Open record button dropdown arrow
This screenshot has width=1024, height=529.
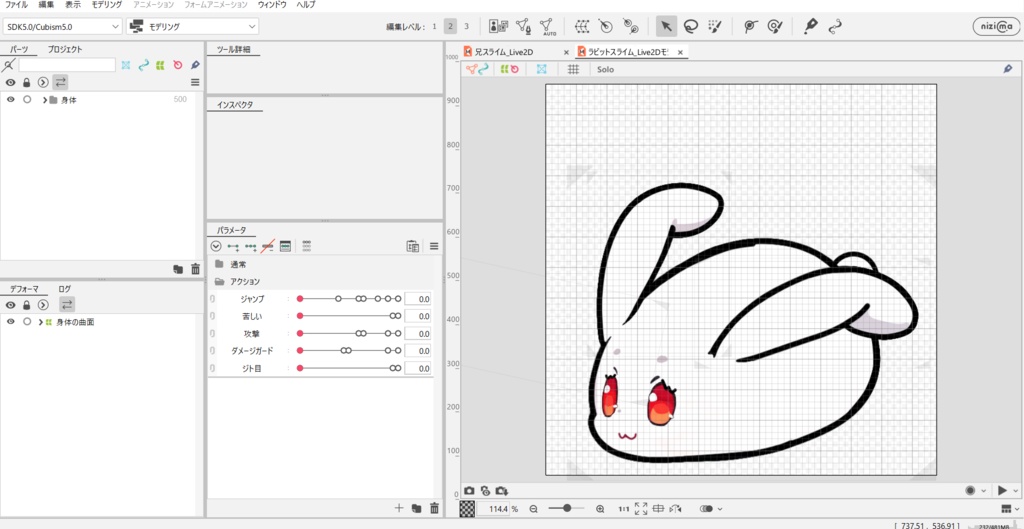coord(984,490)
